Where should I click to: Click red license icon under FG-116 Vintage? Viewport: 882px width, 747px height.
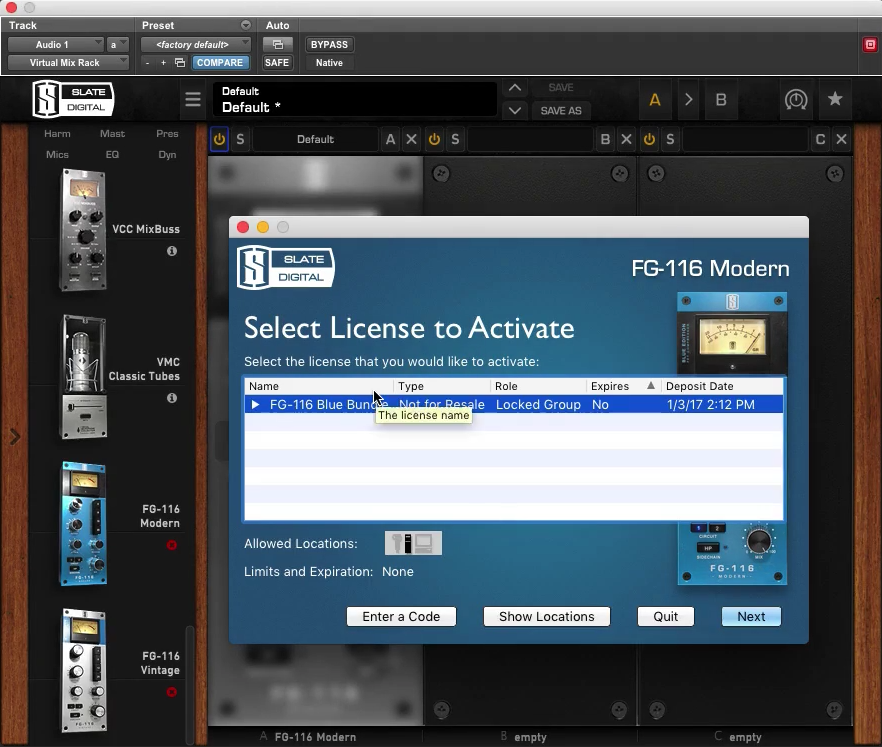(x=172, y=692)
